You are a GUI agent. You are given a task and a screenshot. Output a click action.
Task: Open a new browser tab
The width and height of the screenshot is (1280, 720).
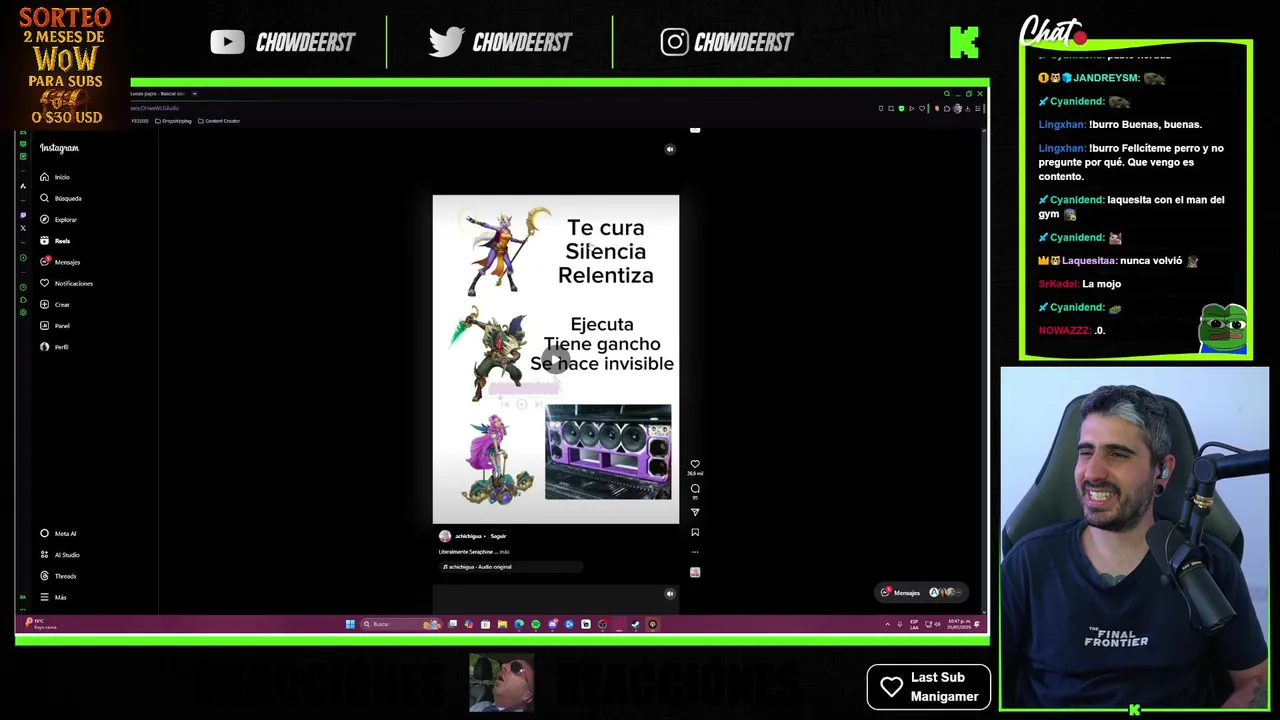coord(195,93)
